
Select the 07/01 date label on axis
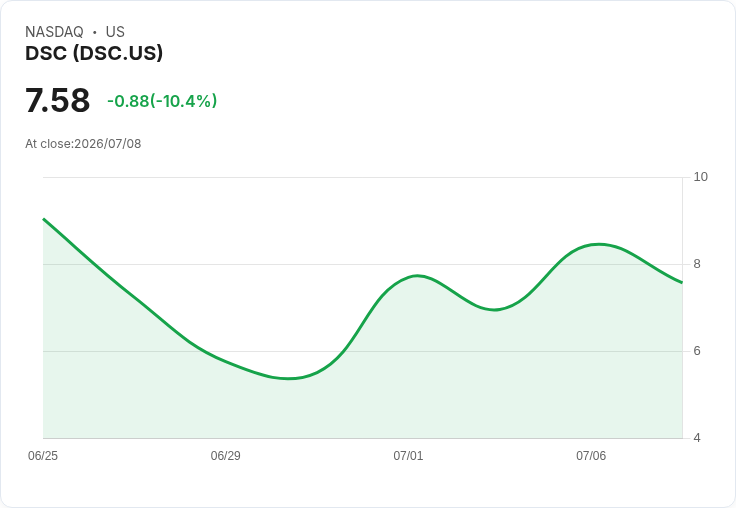(408, 456)
